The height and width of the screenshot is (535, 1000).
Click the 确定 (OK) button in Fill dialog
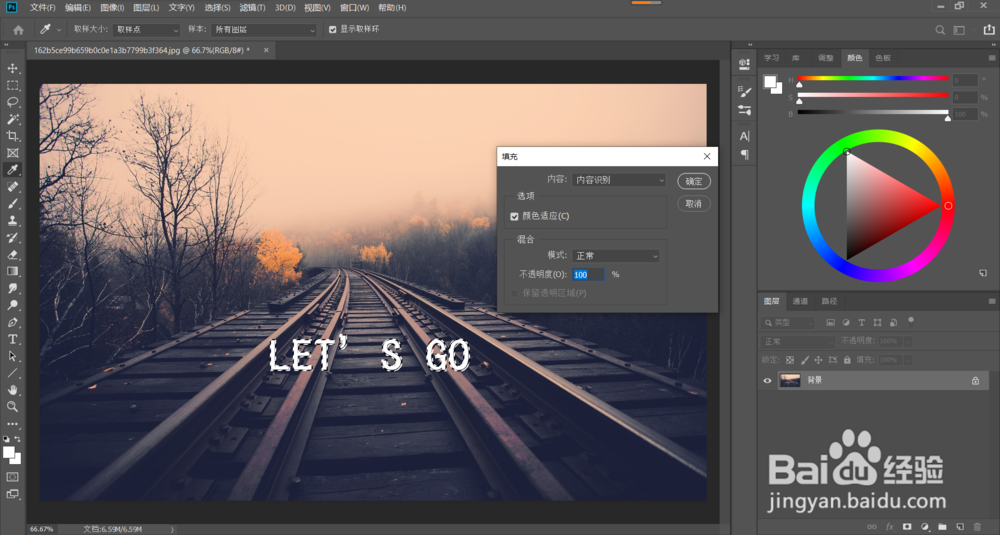tap(694, 181)
